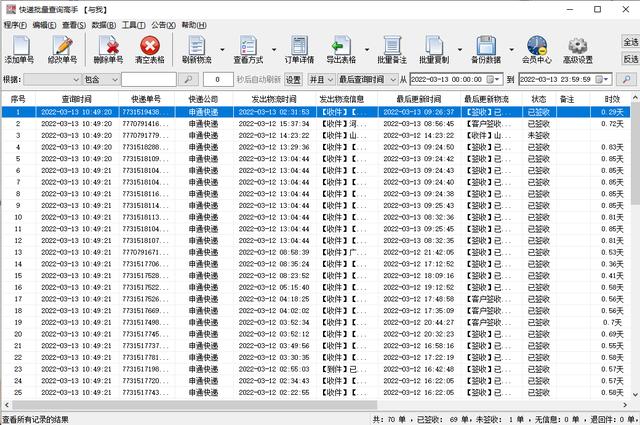Open the 数据 menu
This screenshot has height=425, width=640.
click(101, 22)
